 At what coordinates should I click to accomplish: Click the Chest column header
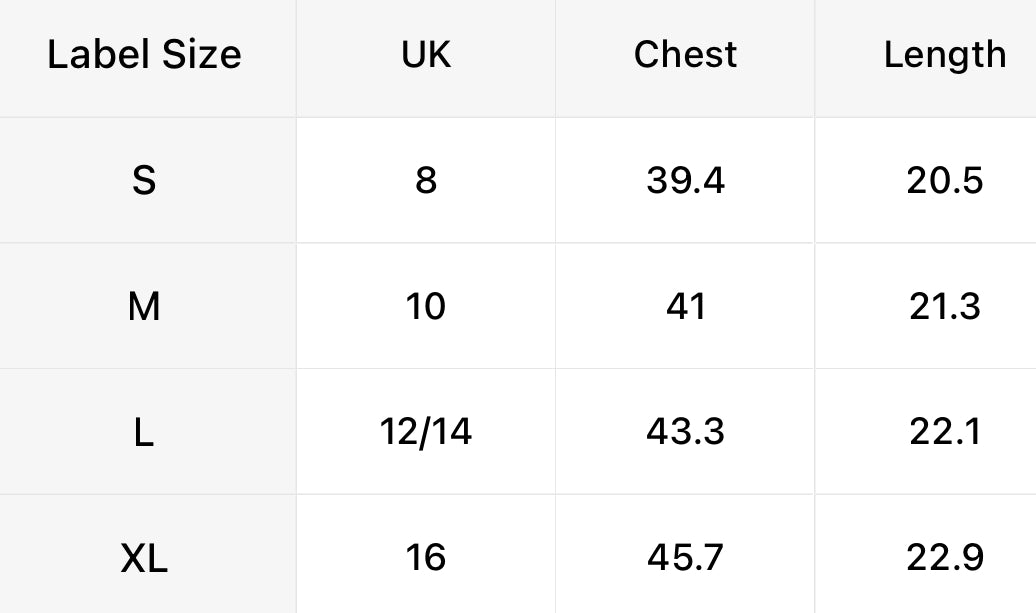pos(685,54)
